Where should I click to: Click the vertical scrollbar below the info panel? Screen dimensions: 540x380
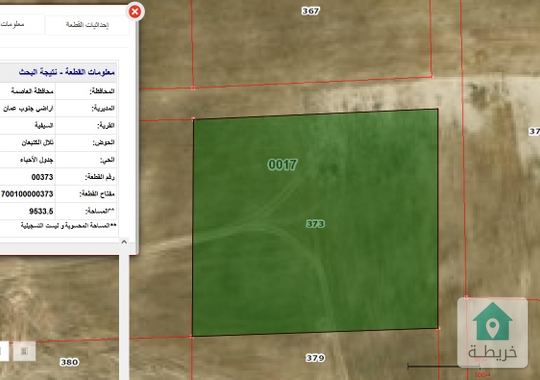[x=124, y=317]
